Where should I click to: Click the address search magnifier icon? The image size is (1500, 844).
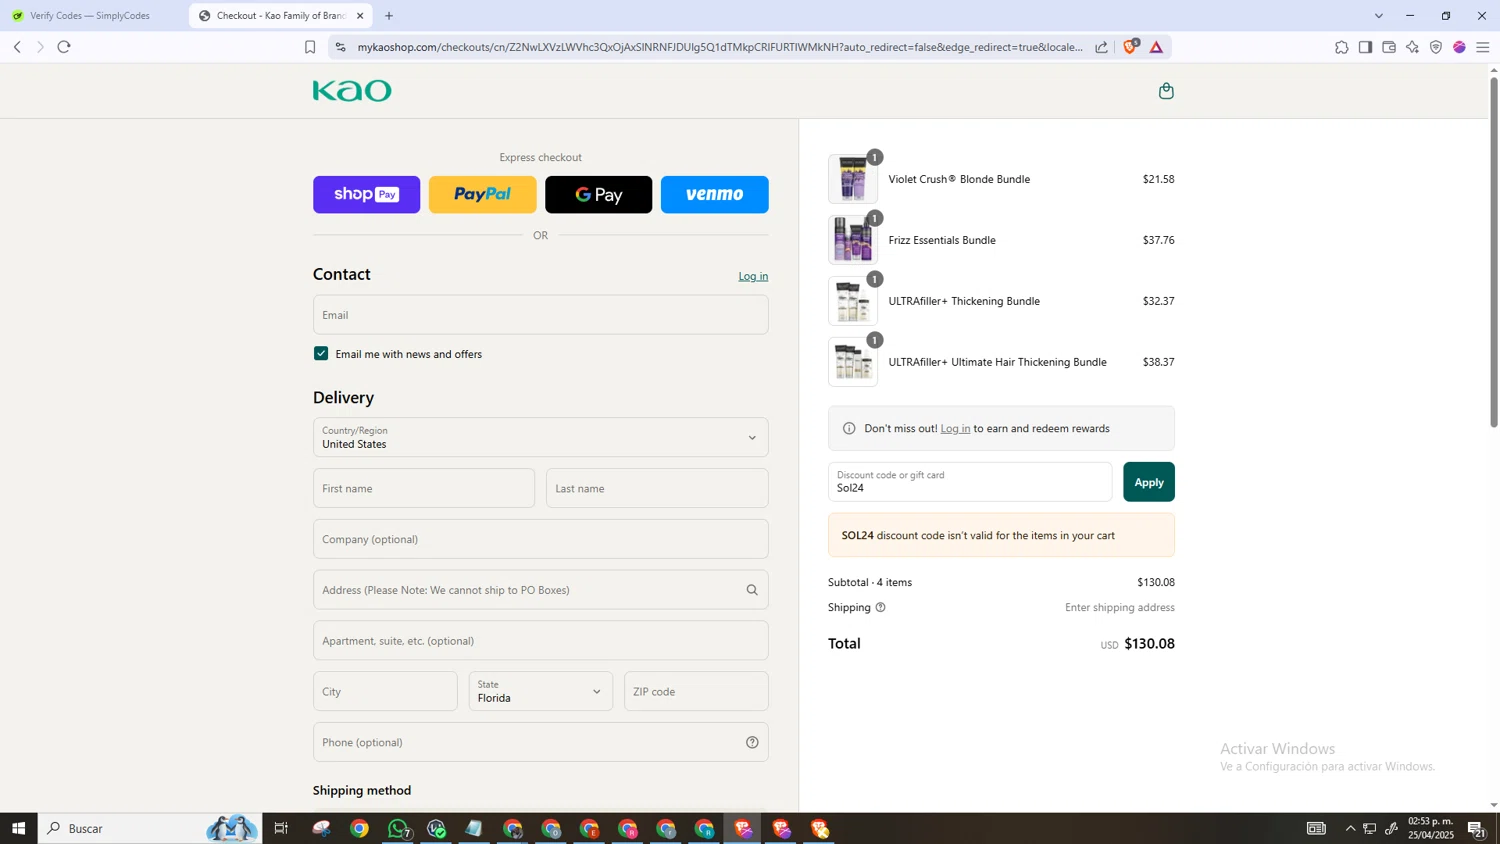(752, 590)
